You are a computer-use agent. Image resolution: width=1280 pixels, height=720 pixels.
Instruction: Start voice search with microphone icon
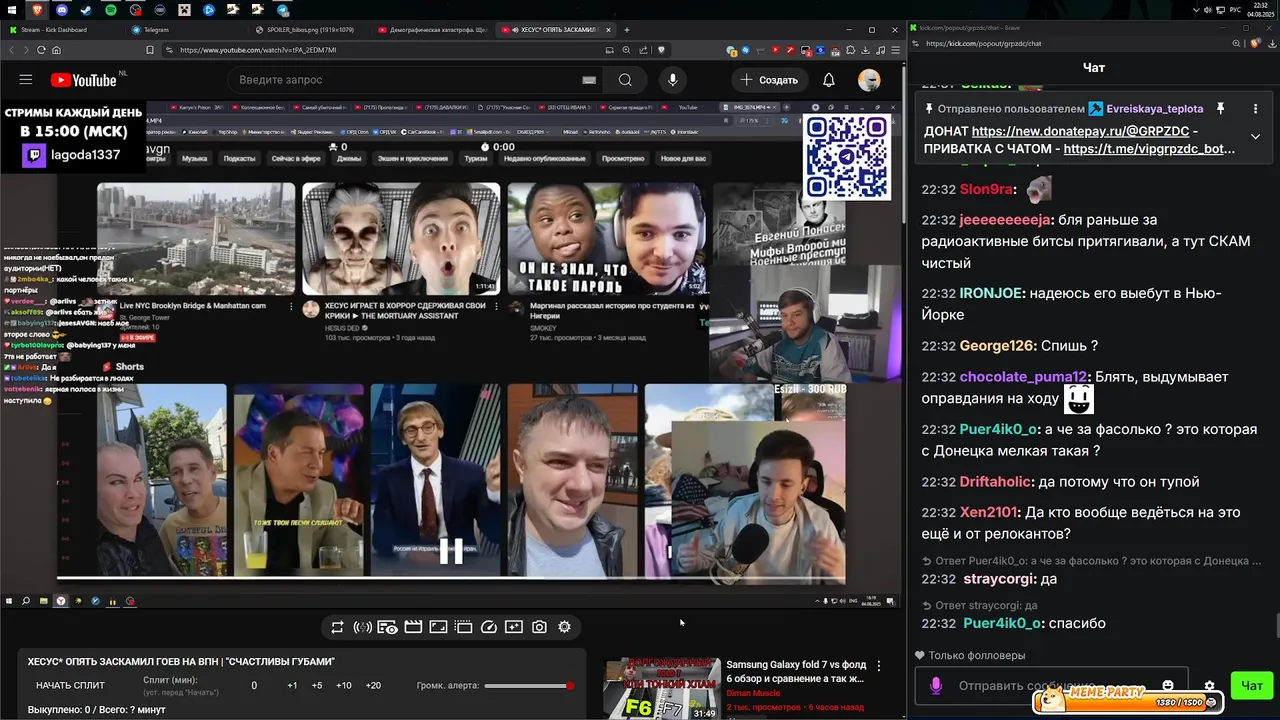pos(672,80)
